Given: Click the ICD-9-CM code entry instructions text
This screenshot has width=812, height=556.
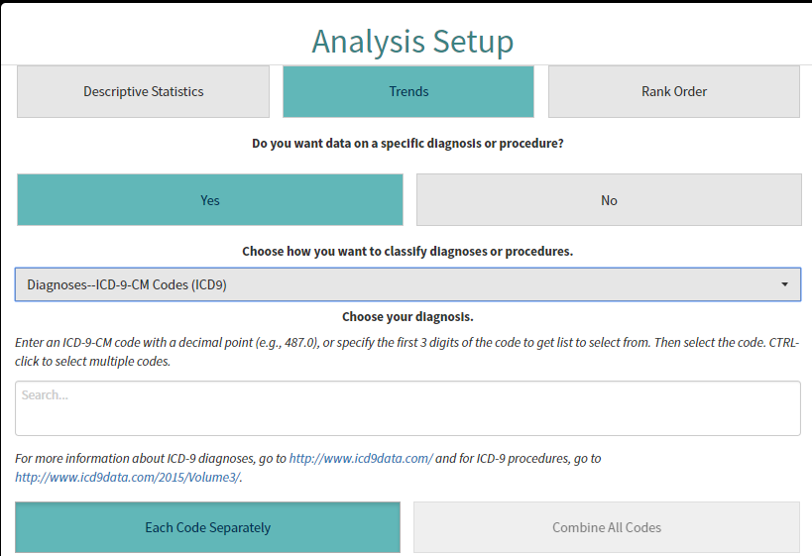Looking at the screenshot, I should [x=300, y=342].
